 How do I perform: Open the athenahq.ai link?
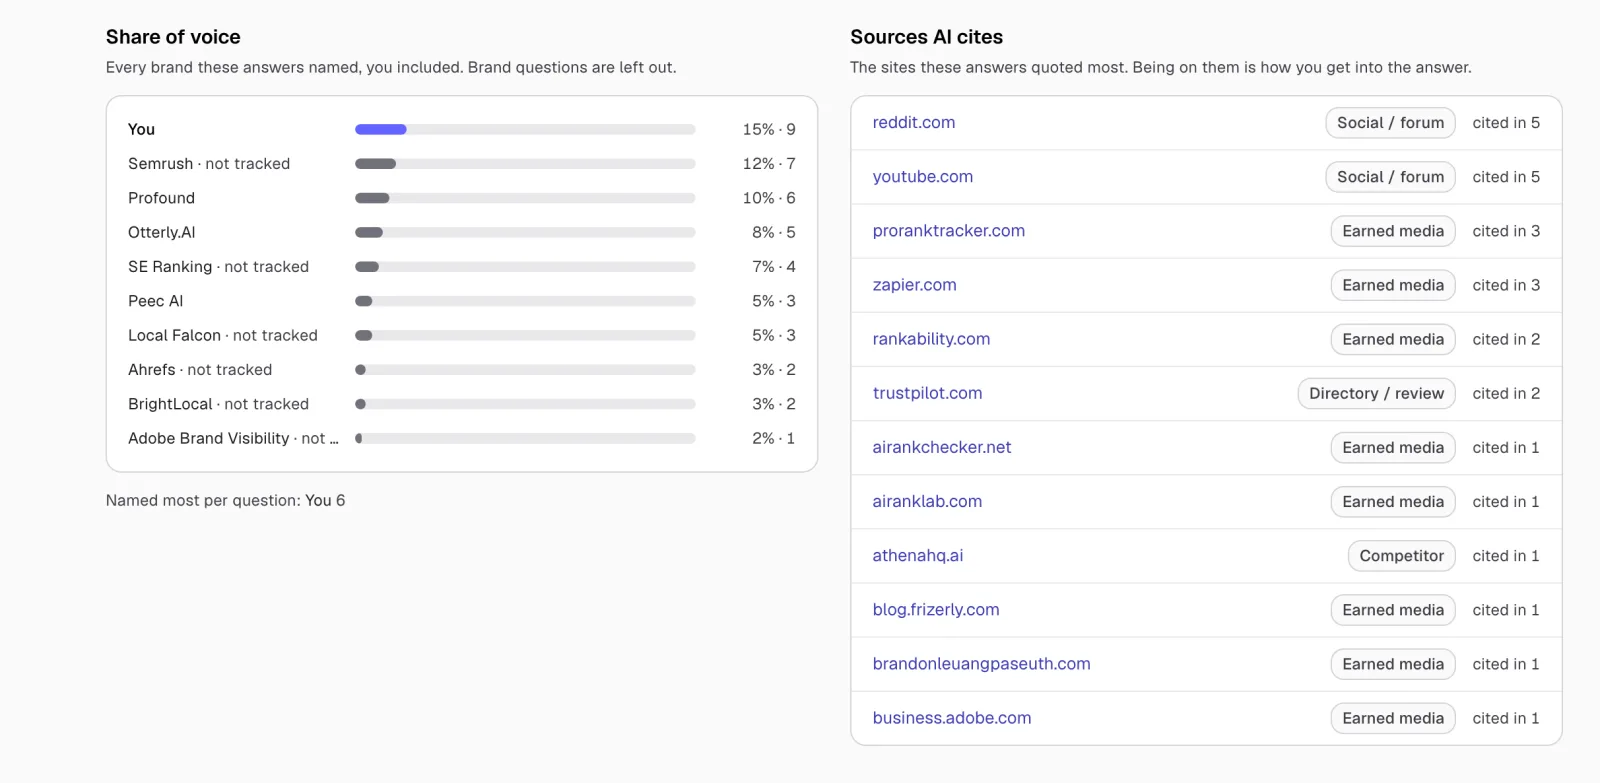pyautogui.click(x=917, y=555)
